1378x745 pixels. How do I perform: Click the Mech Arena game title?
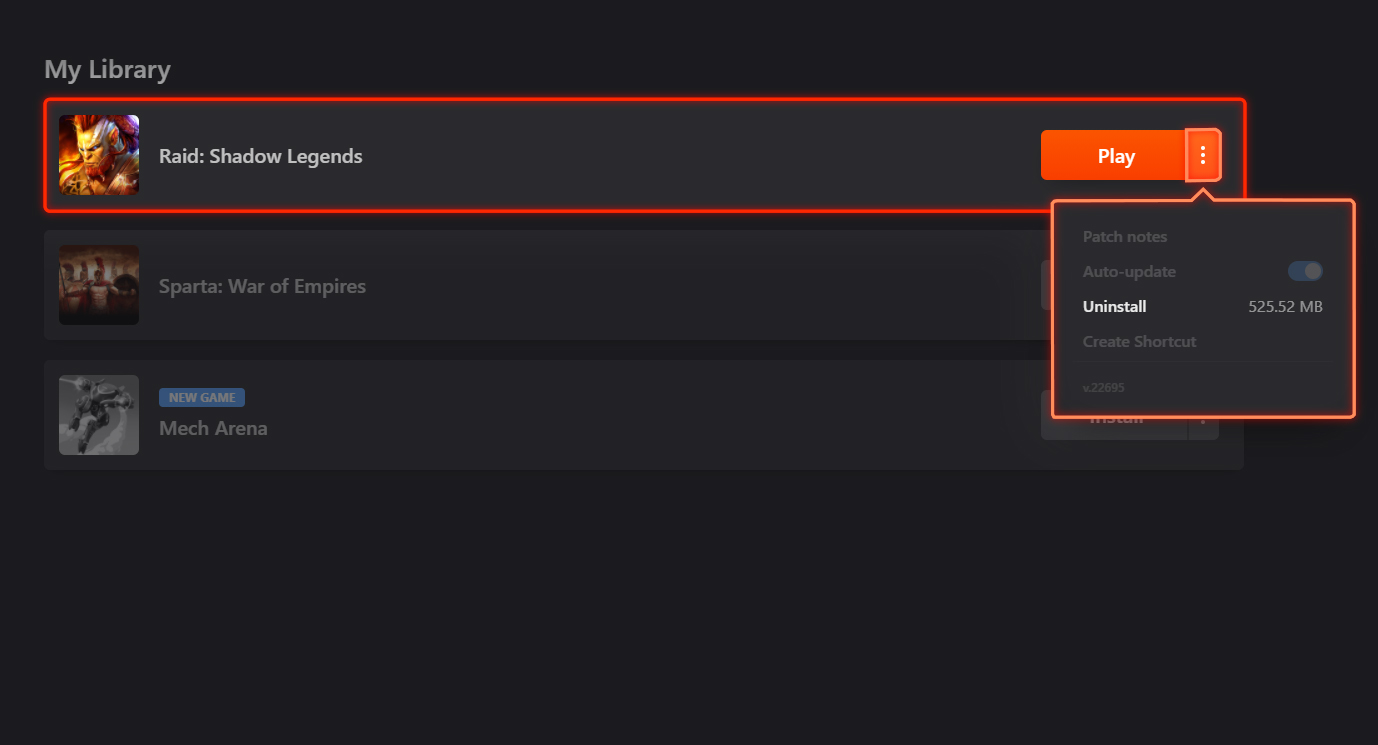point(213,428)
